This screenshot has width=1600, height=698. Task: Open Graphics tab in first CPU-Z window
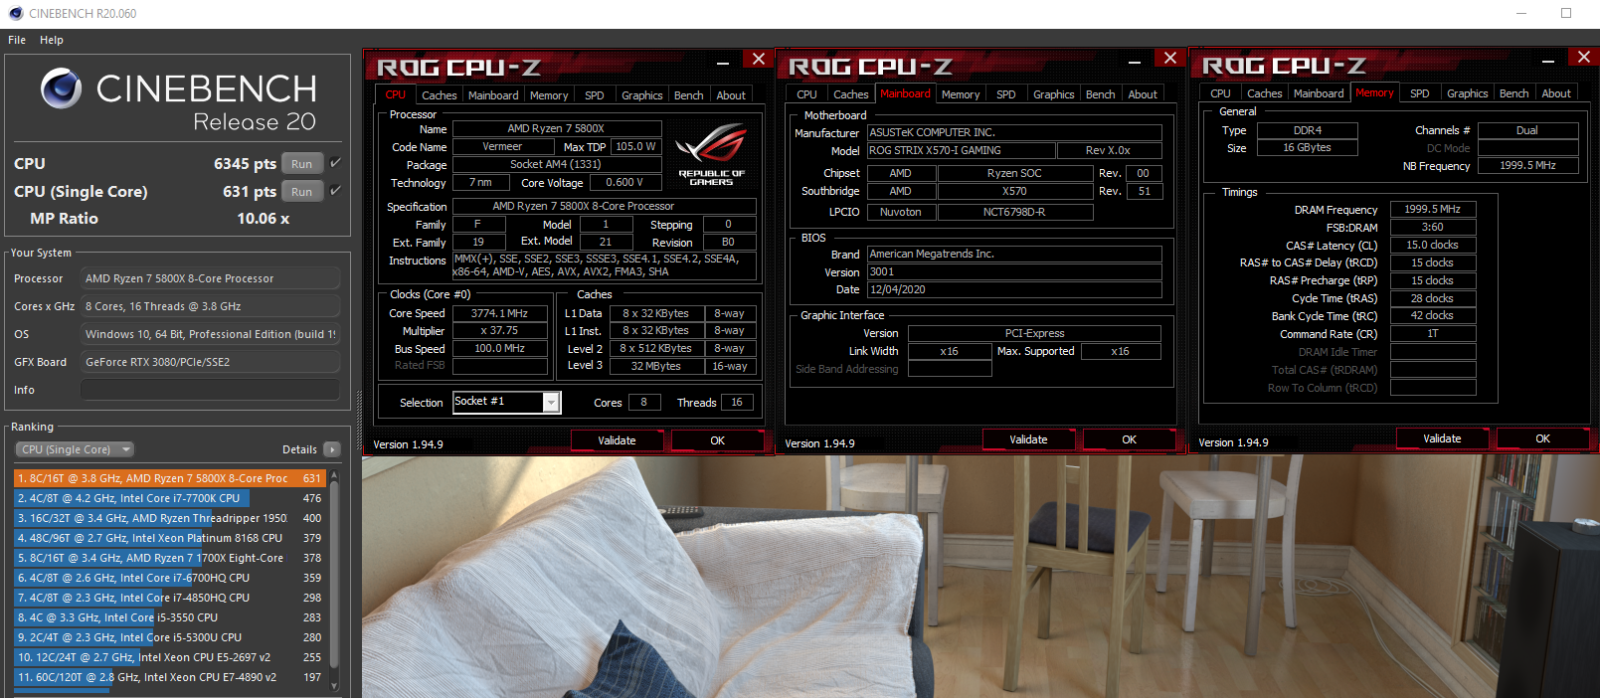[642, 96]
